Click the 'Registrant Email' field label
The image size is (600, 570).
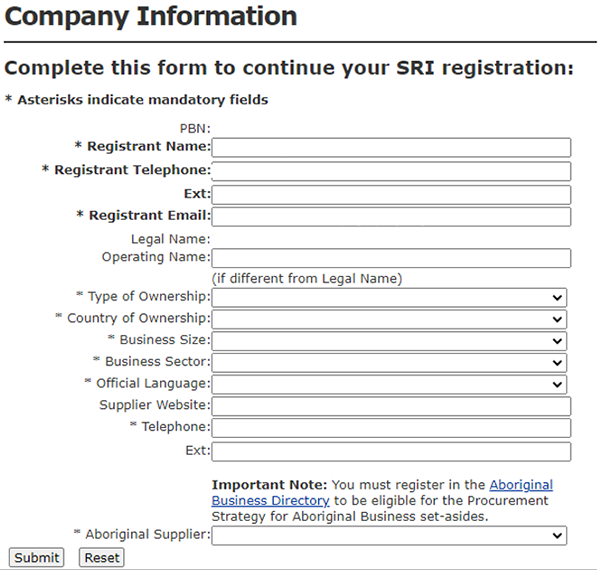(149, 215)
